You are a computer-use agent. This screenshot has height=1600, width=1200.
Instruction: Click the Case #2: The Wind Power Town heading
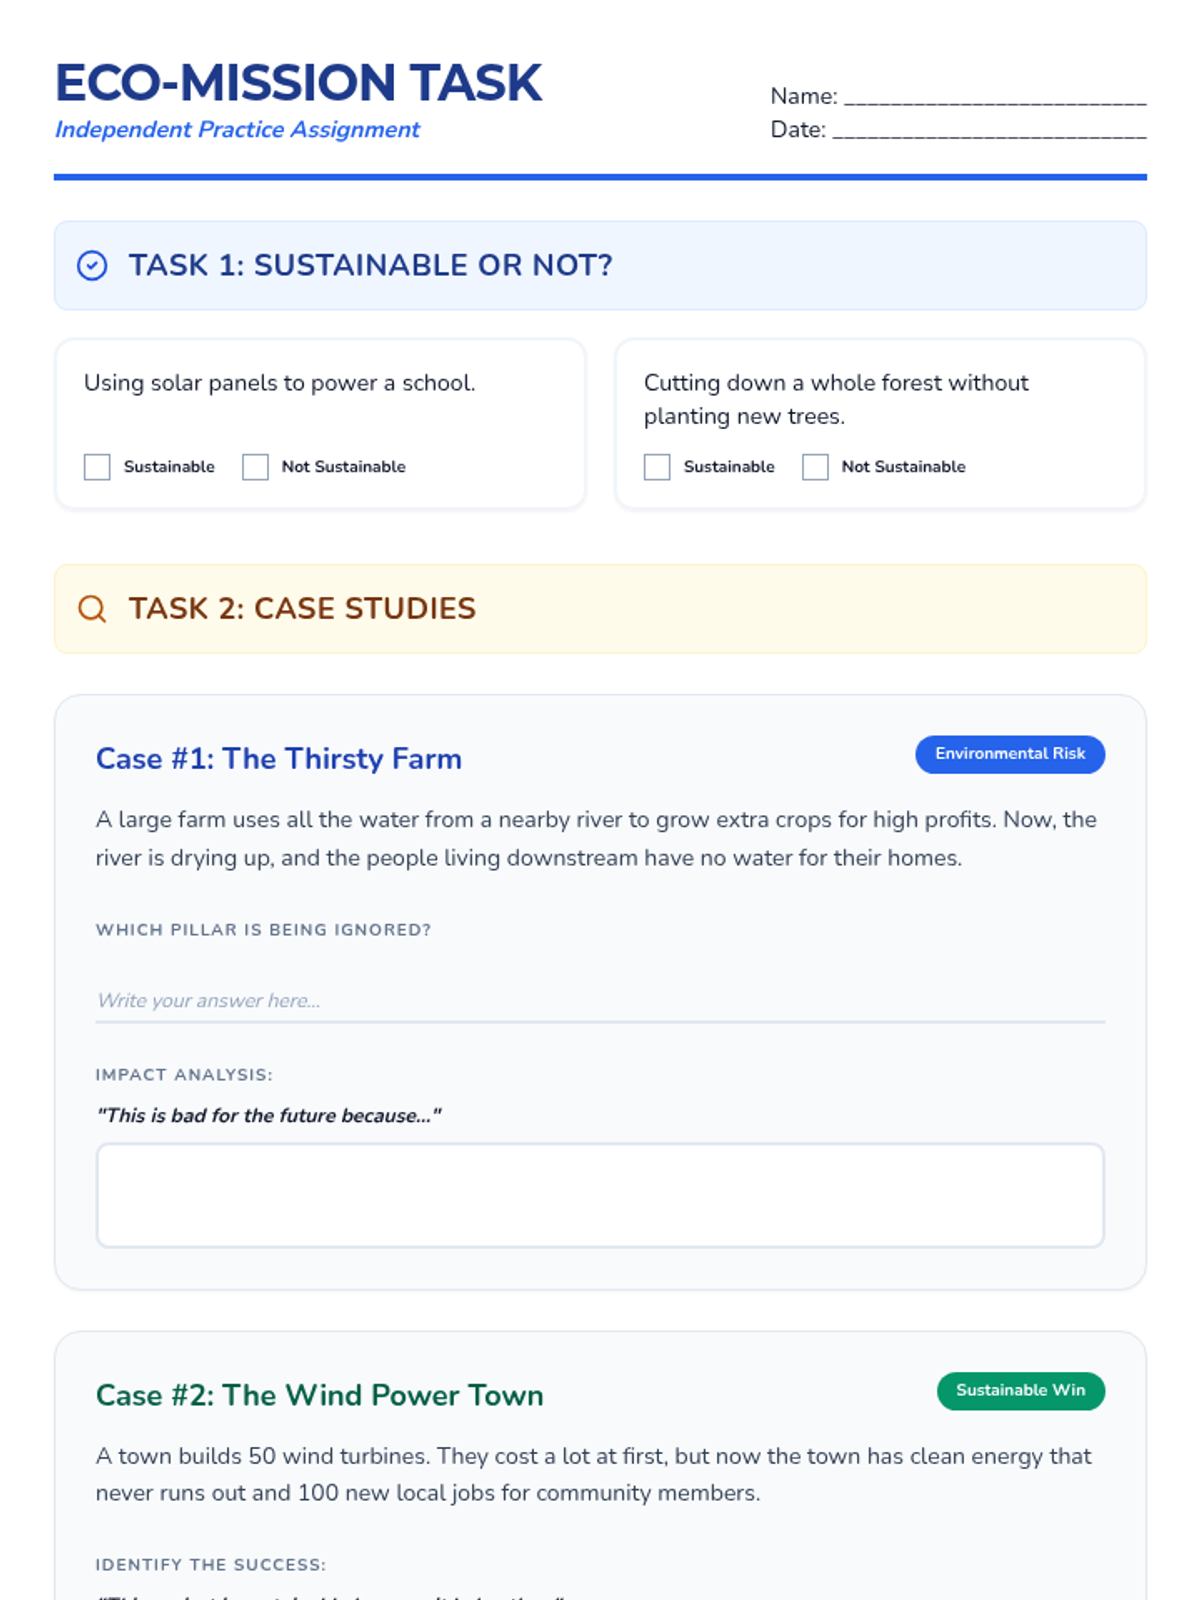[320, 1395]
